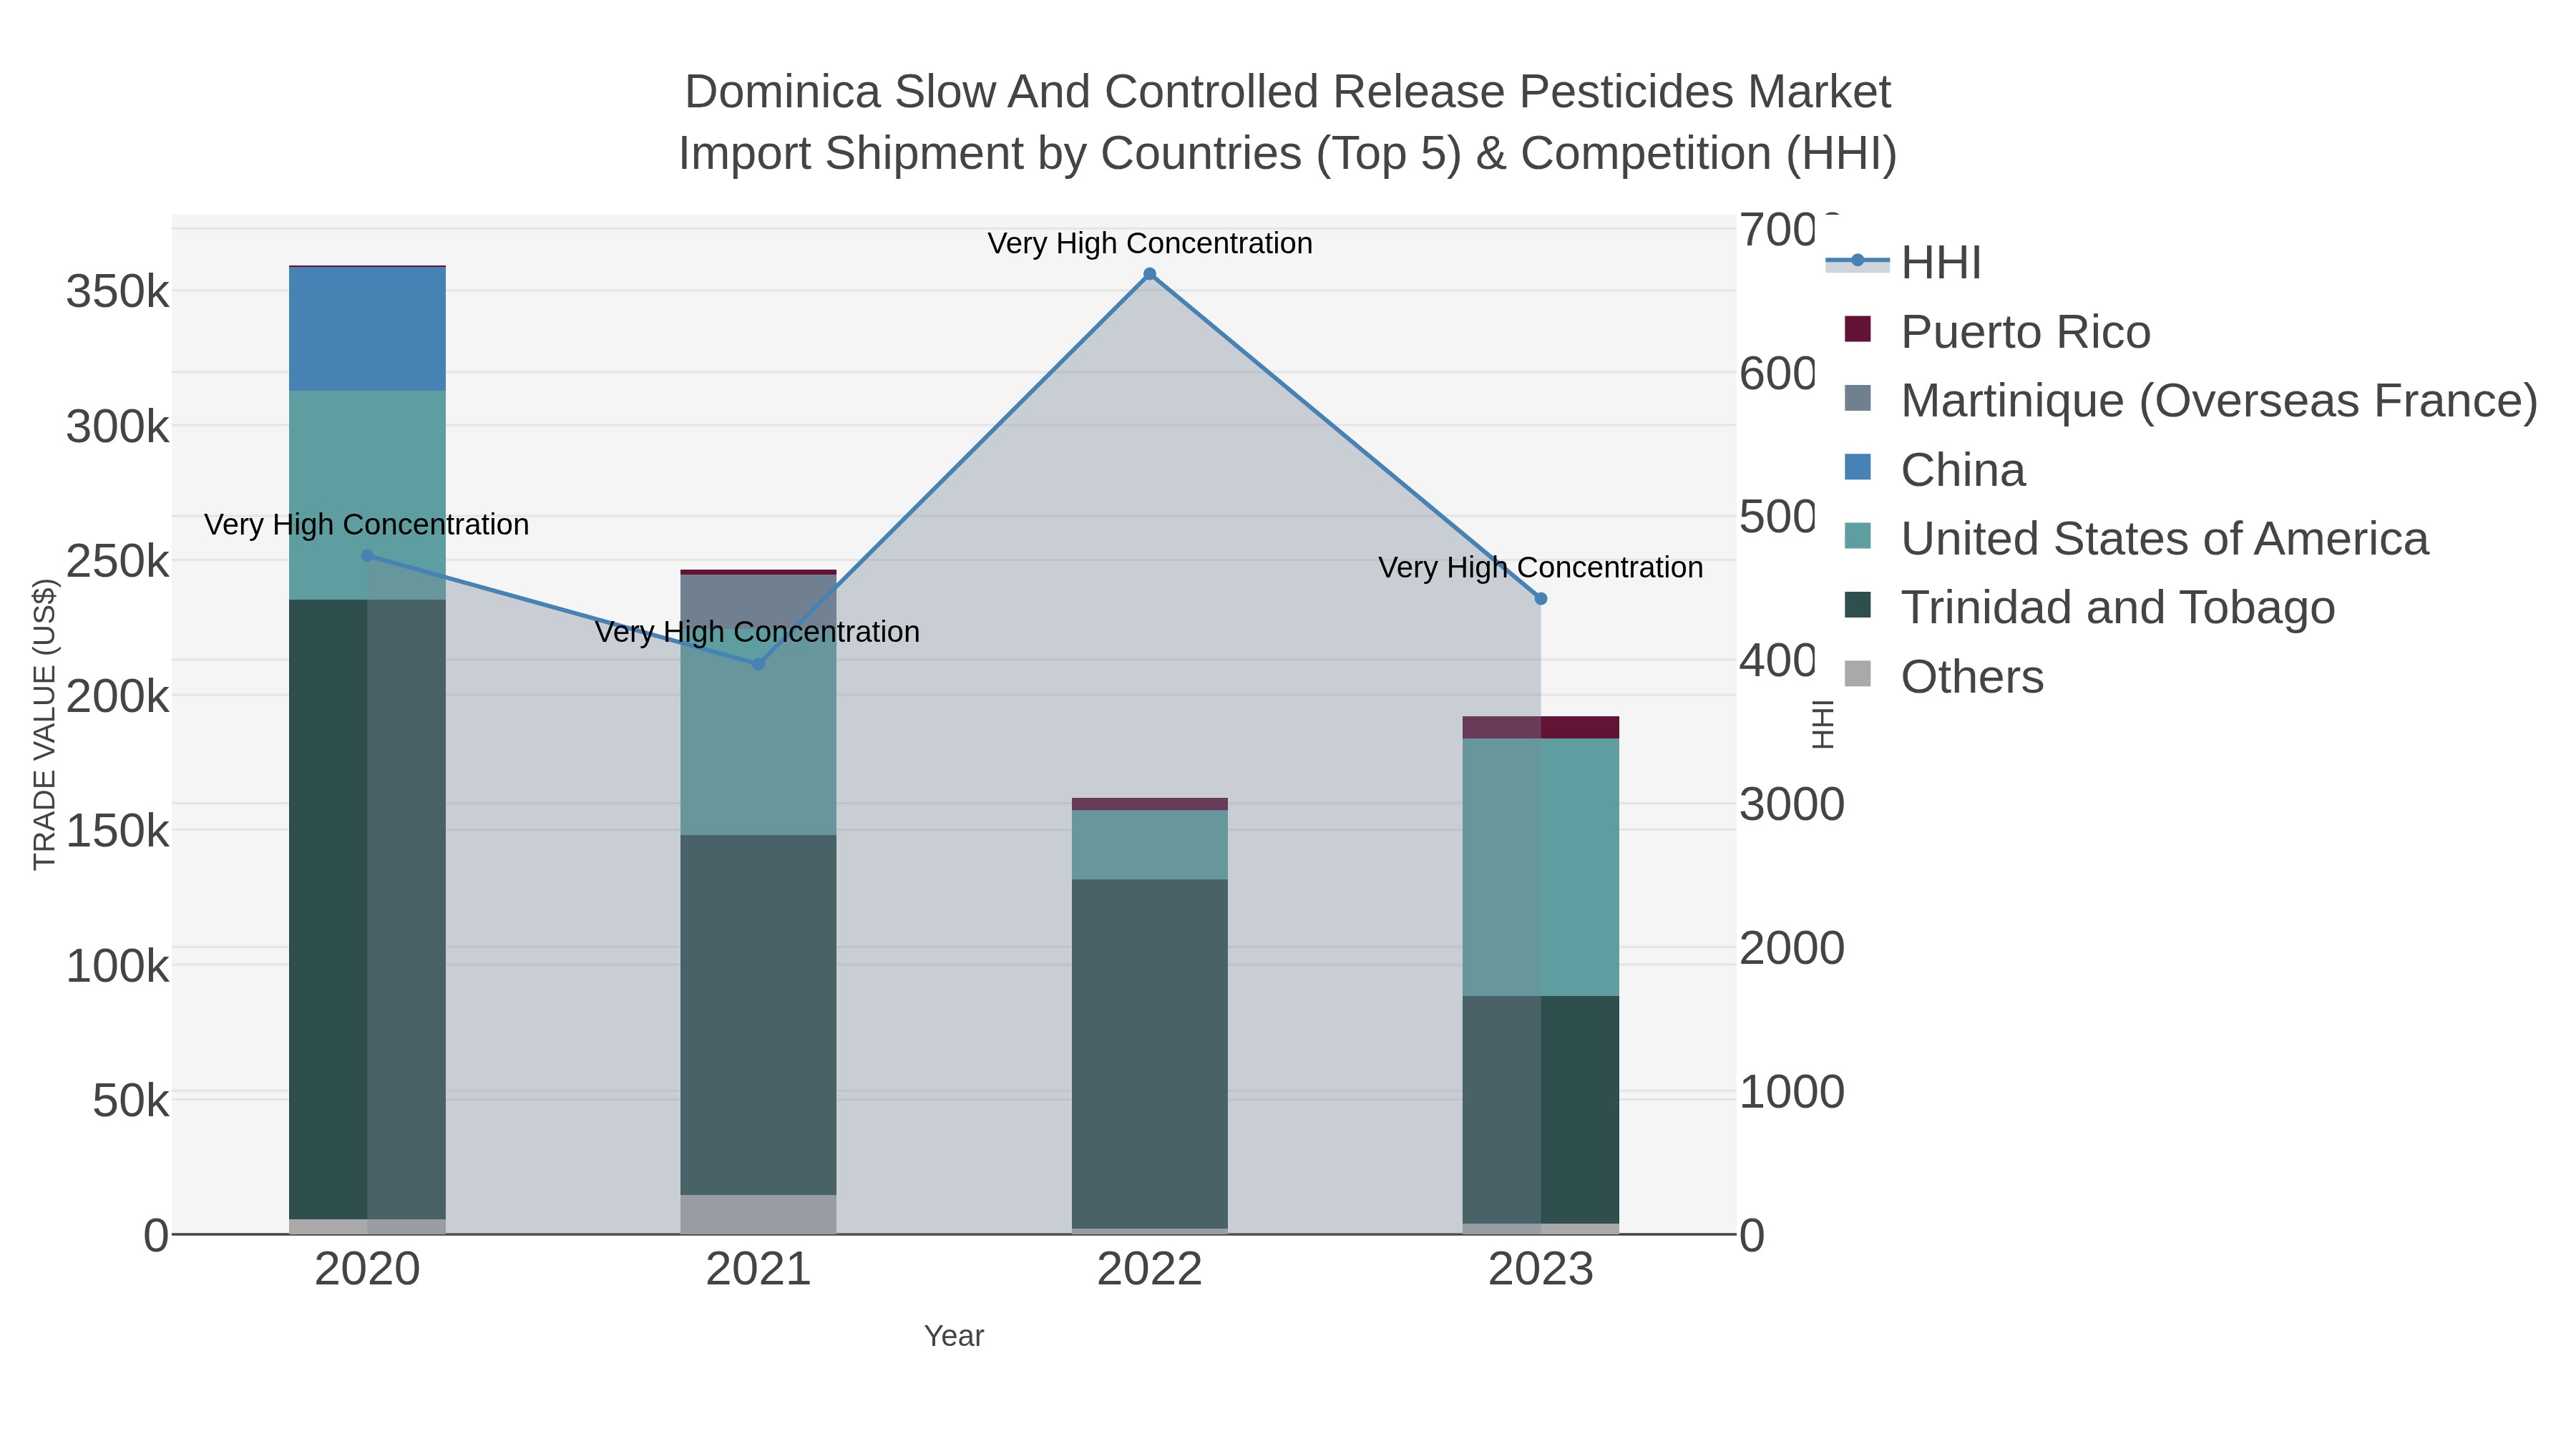The height and width of the screenshot is (1449, 2576).
Task: Click United States segment of 2022 bar
Action: 1149,845
